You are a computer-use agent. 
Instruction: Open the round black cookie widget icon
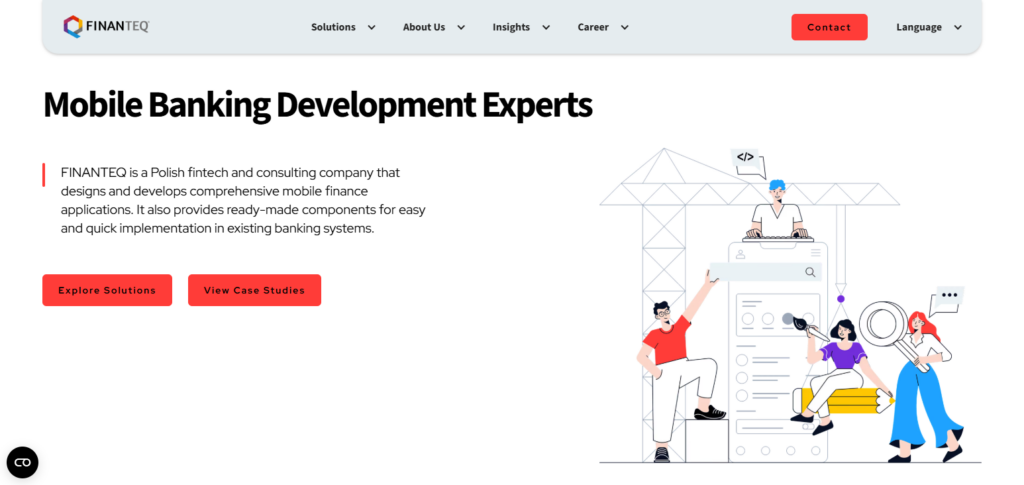22,463
